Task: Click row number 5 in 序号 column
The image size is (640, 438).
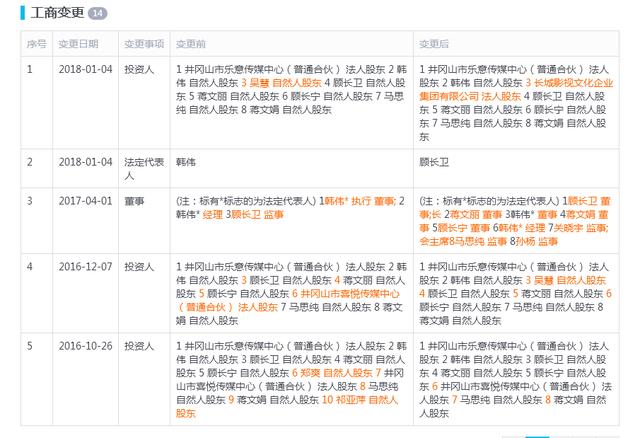Action: click(x=29, y=346)
